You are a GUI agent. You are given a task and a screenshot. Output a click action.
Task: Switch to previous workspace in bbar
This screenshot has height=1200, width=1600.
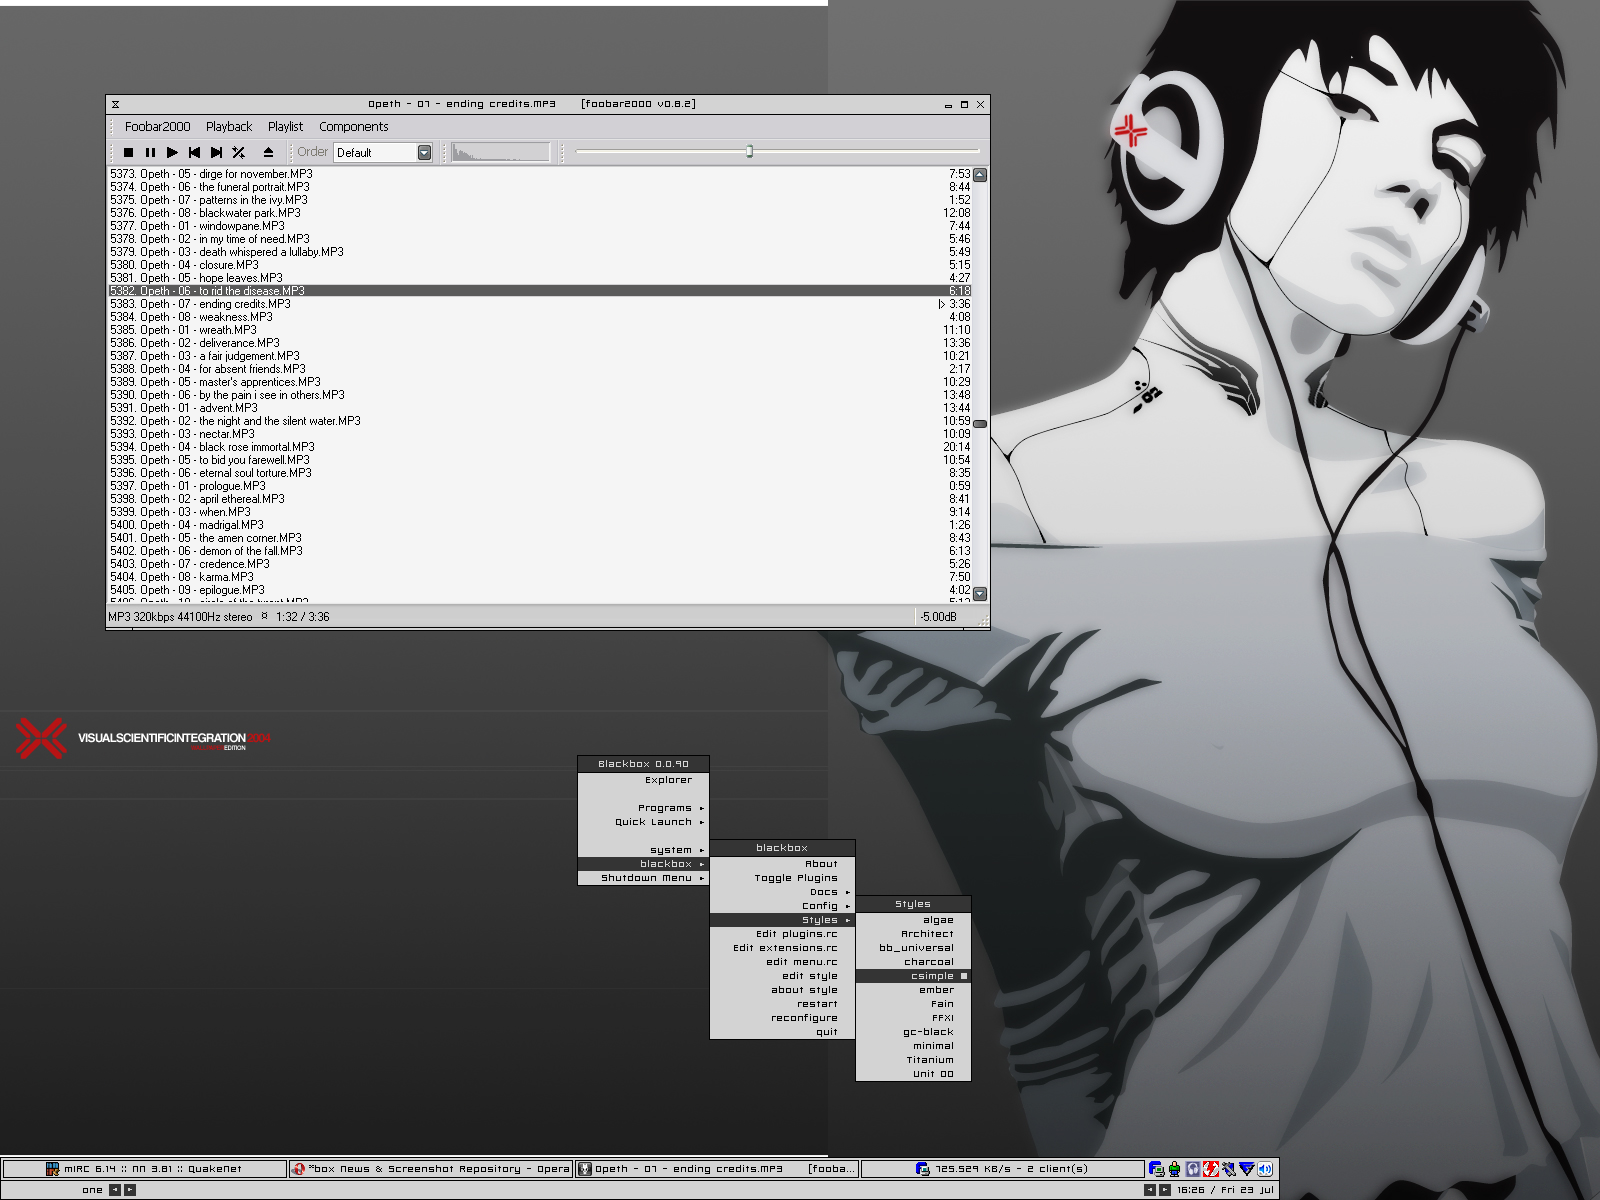(114, 1190)
